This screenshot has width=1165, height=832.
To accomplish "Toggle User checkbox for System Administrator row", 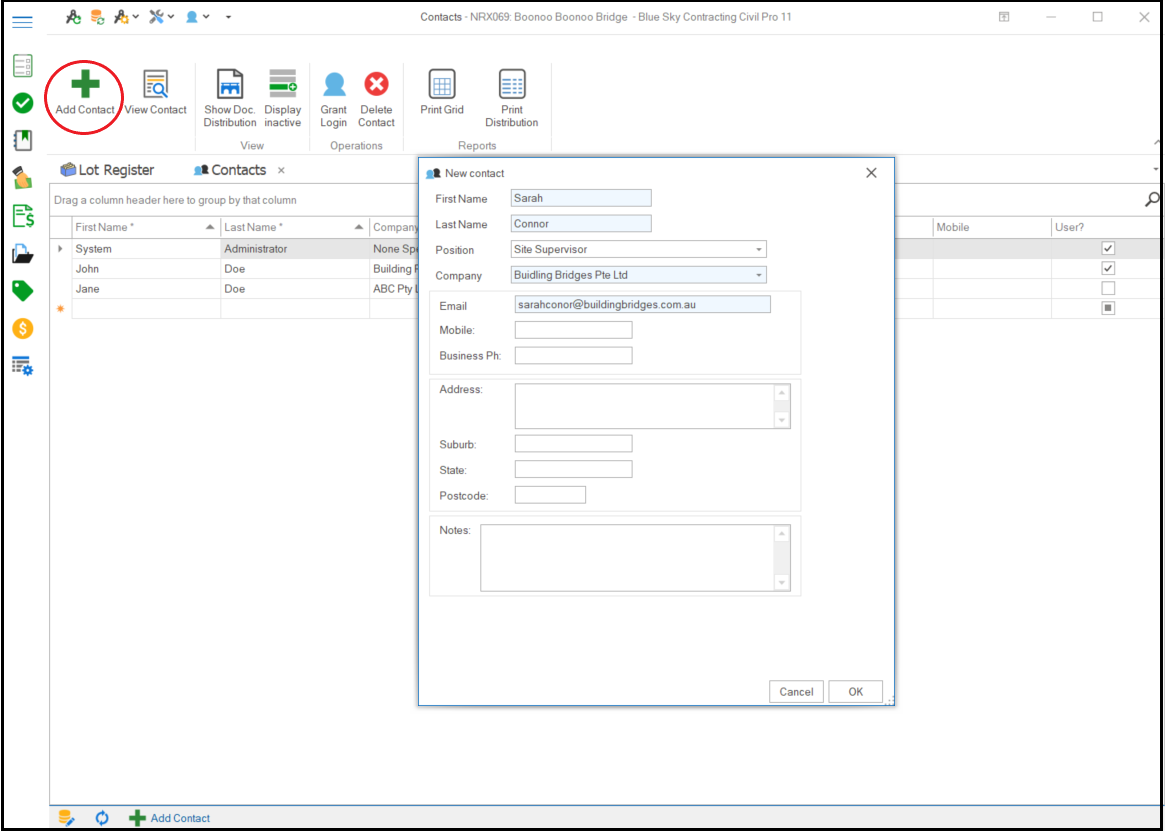I will (1107, 249).
